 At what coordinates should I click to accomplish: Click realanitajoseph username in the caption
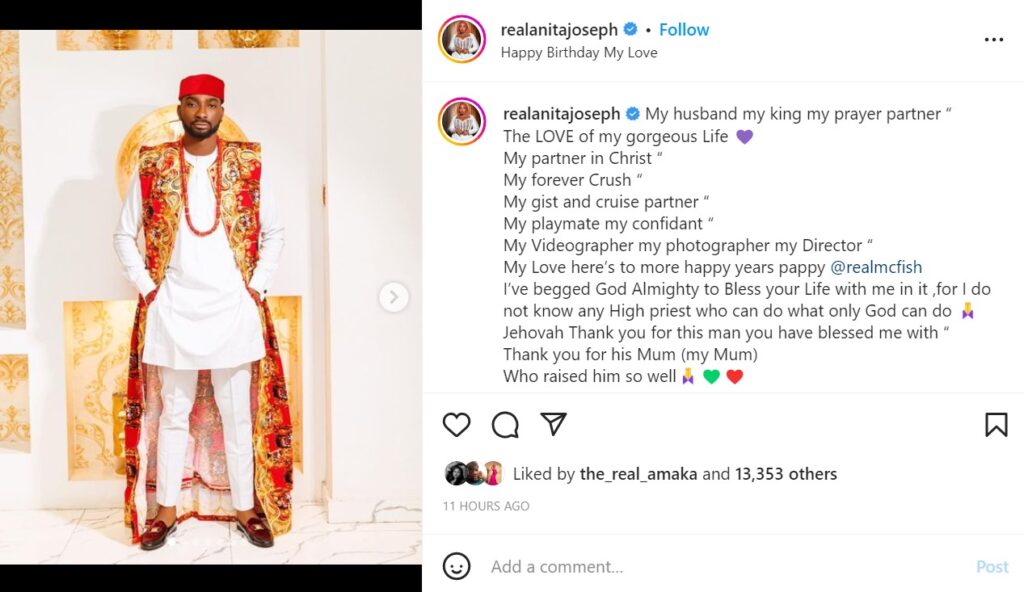561,114
